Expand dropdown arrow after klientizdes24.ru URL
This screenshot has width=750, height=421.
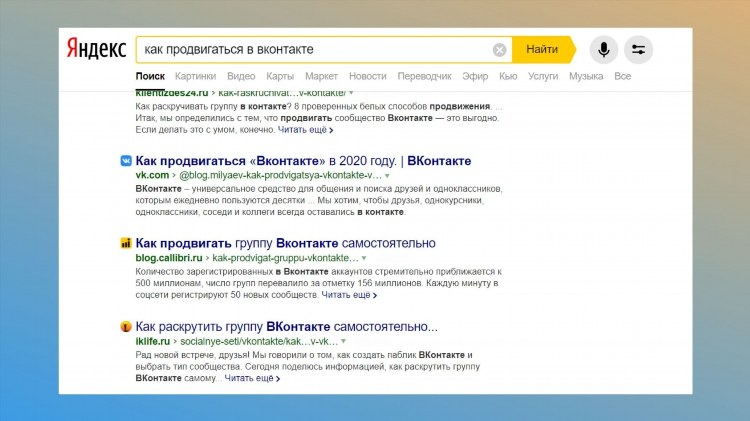point(351,93)
